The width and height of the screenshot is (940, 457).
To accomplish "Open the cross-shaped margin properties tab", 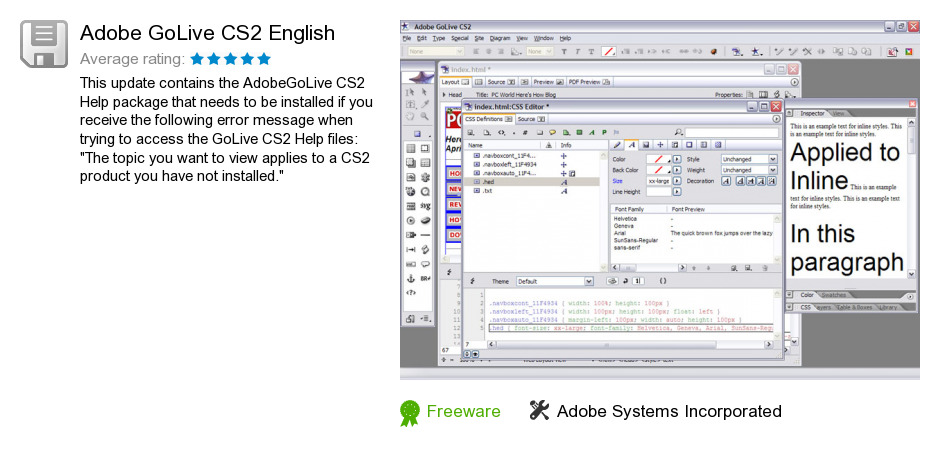I will pyautogui.click(x=660, y=145).
